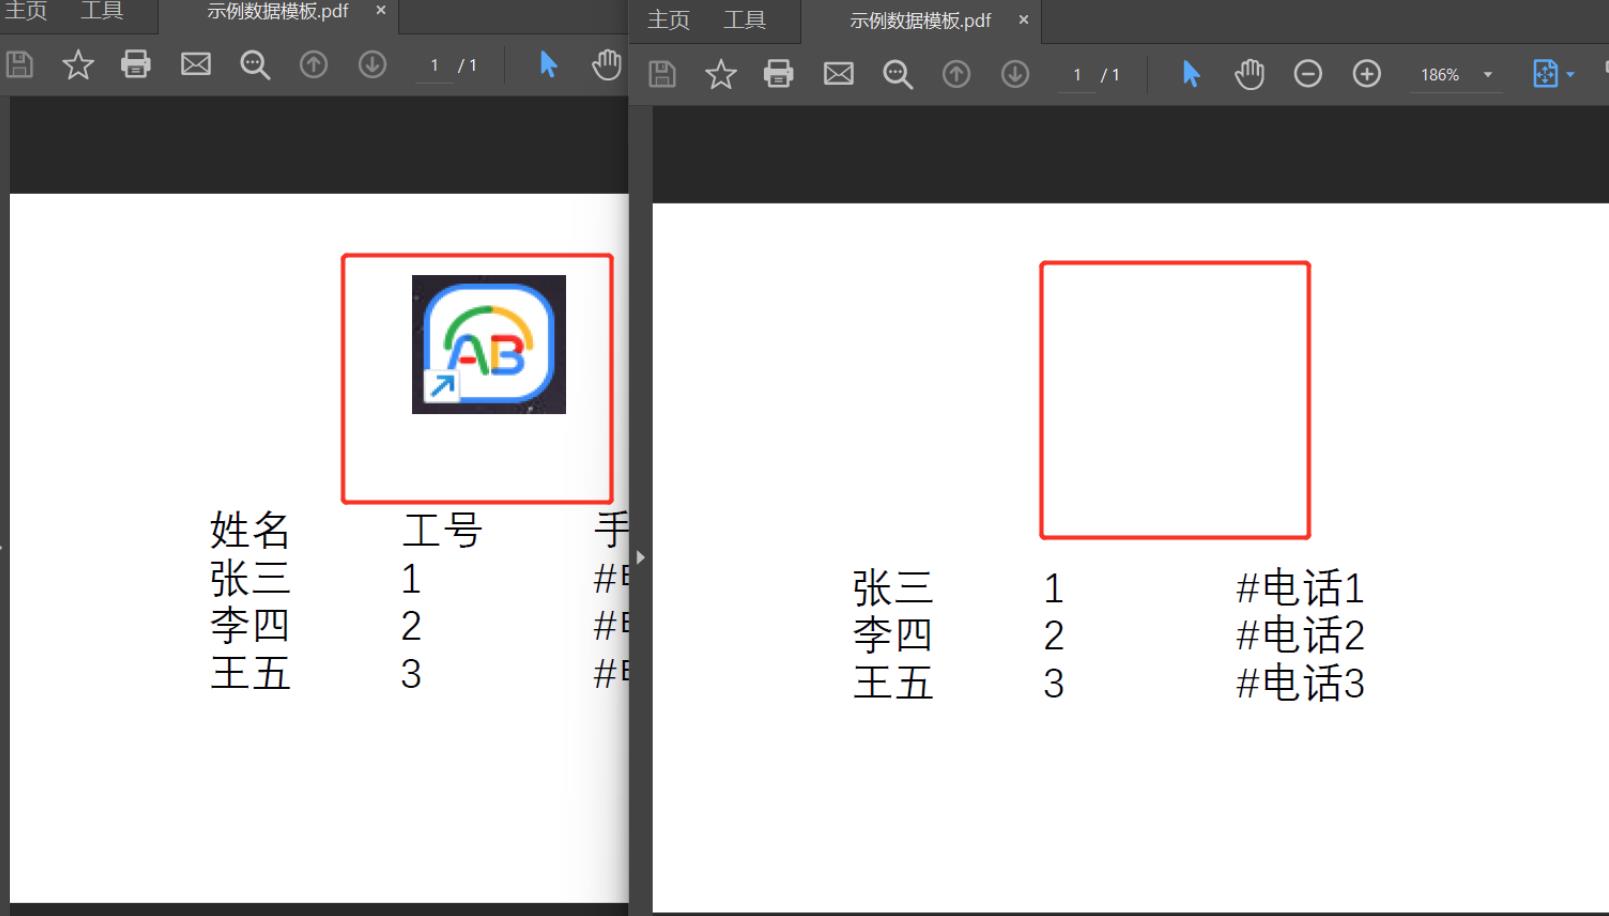Activate the arrow selection tool
The width and height of the screenshot is (1609, 916).
[1189, 73]
